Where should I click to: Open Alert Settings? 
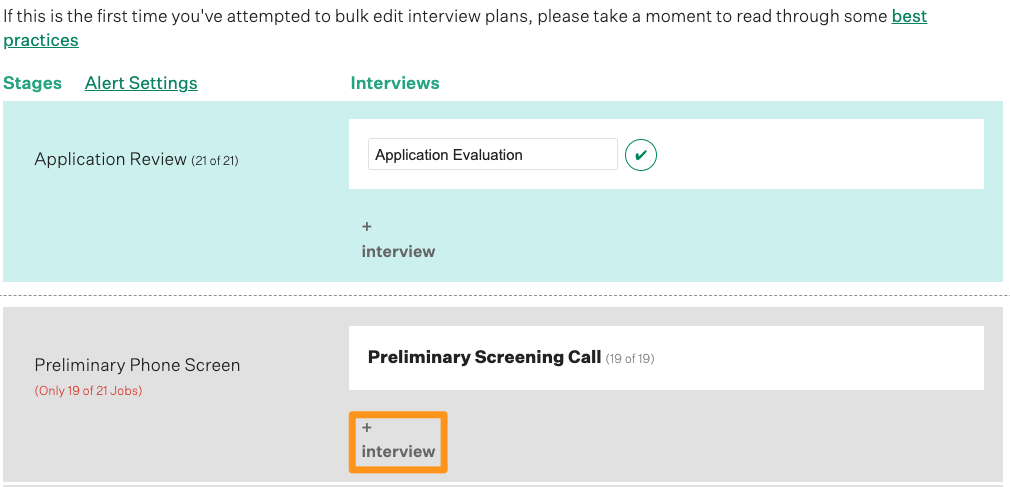tap(141, 83)
